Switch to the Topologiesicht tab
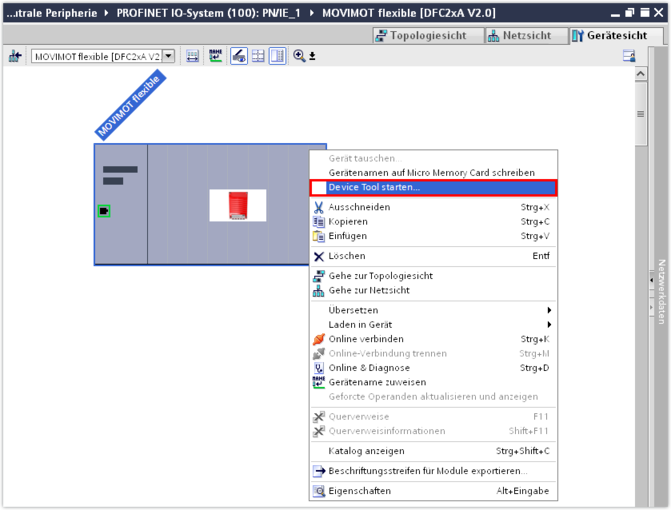Image resolution: width=671 pixels, height=510 pixels. coord(427,35)
